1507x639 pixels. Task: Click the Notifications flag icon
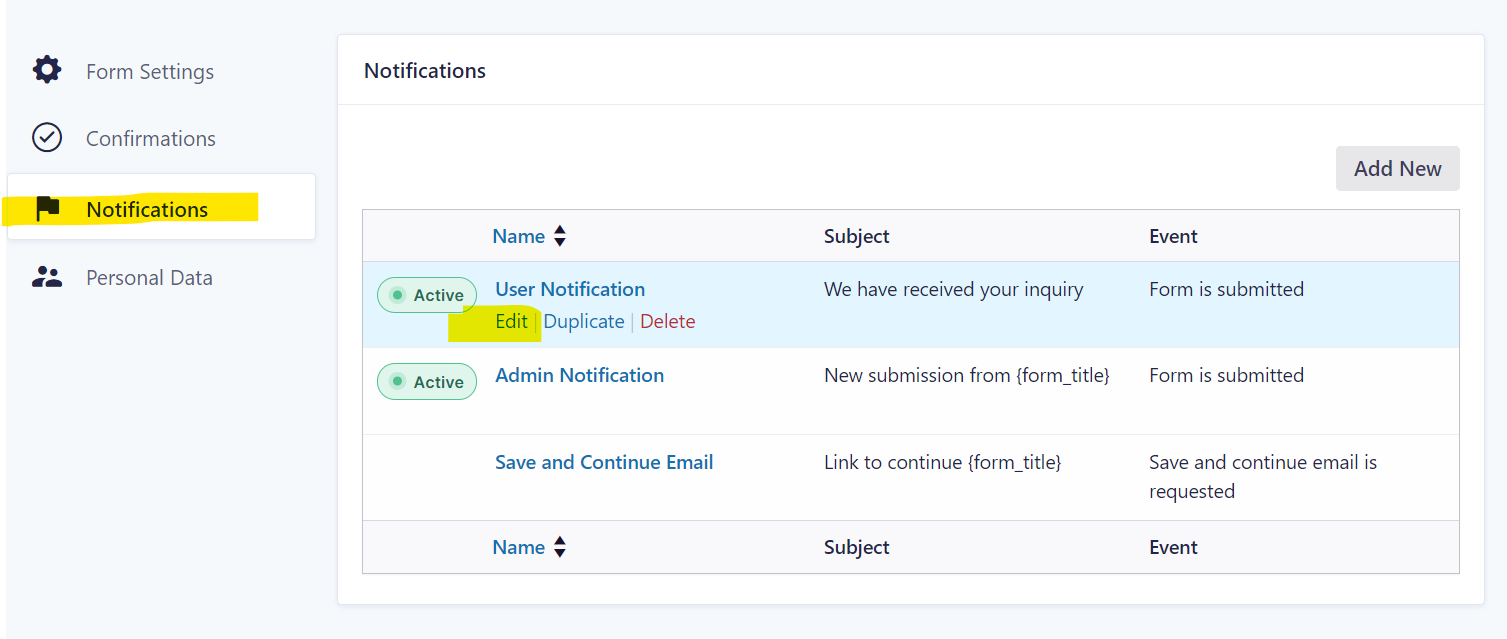47,208
